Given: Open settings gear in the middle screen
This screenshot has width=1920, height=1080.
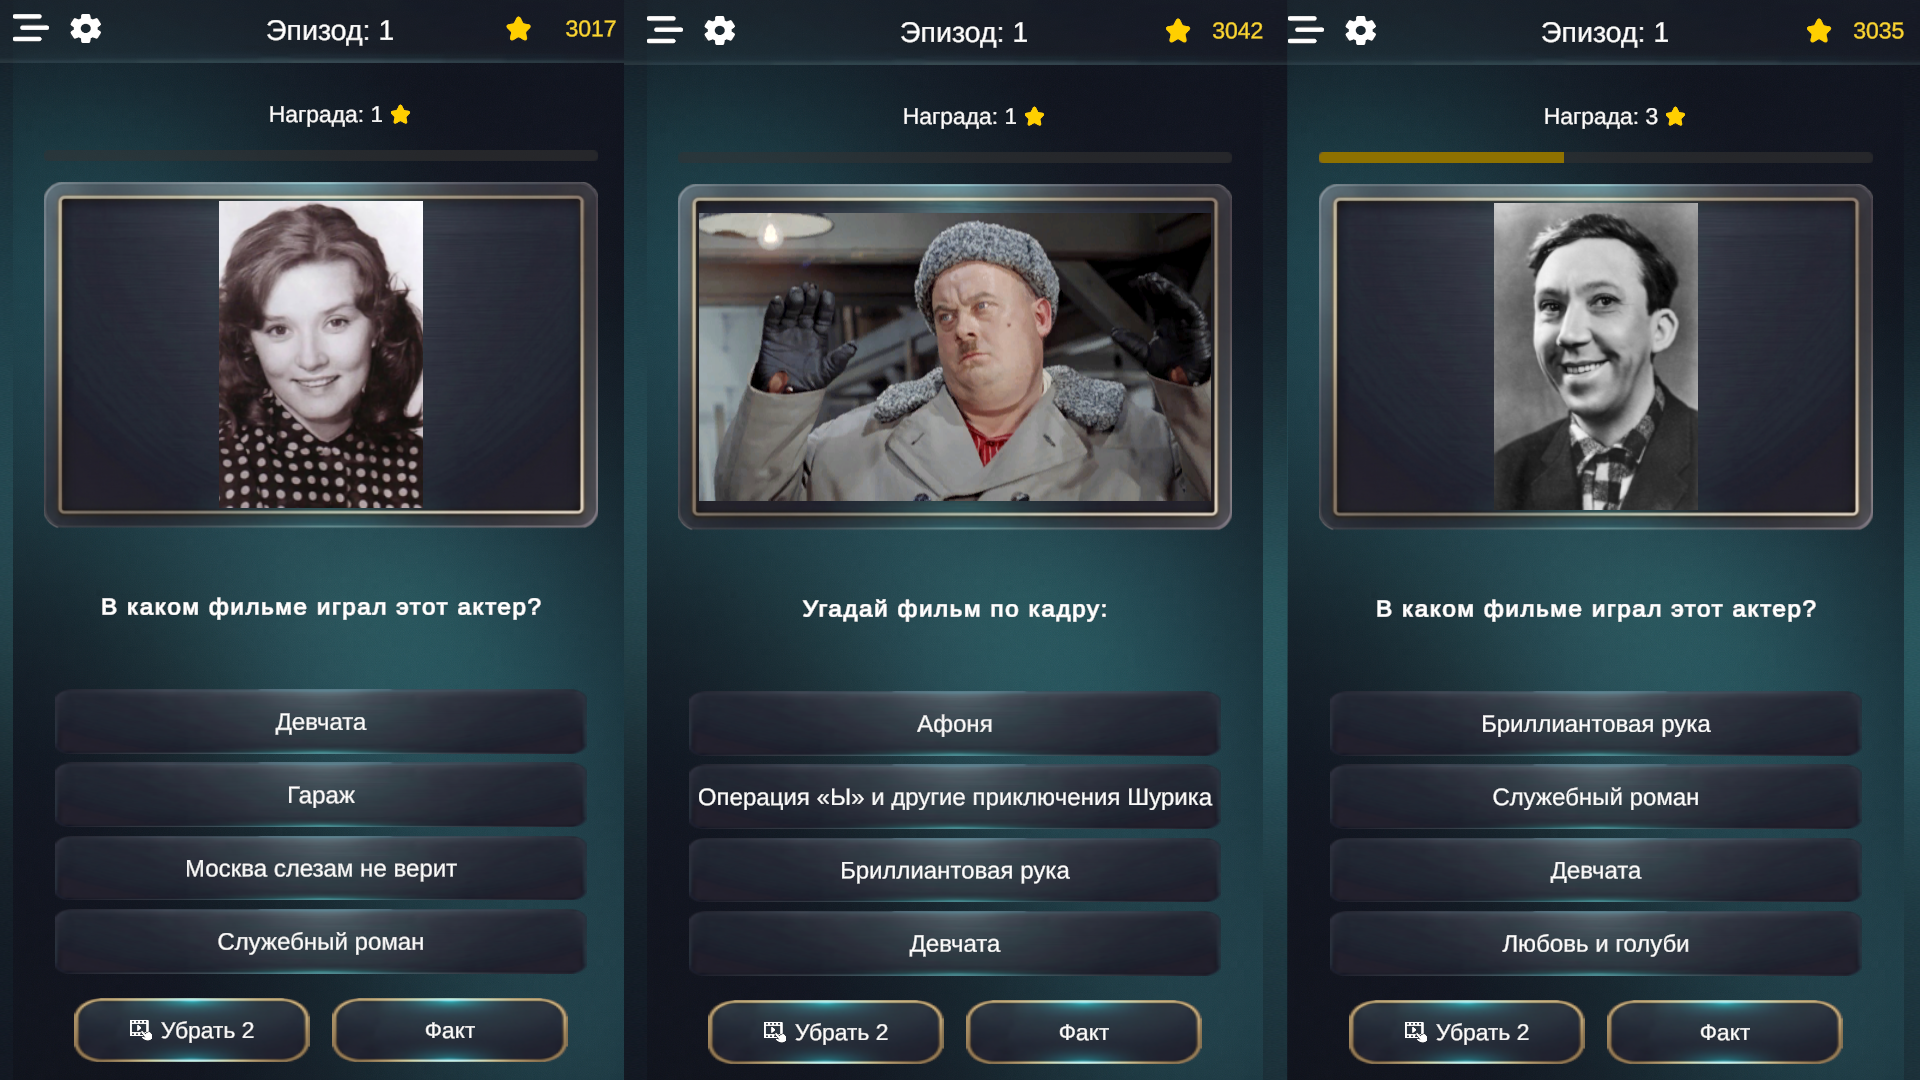Looking at the screenshot, I should [720, 30].
